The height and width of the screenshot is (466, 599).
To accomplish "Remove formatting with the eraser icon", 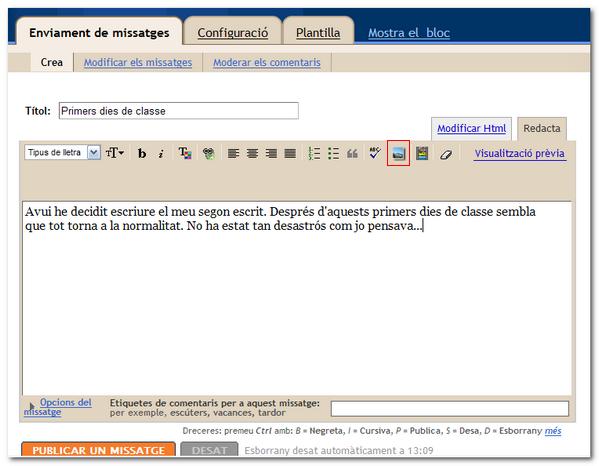I will point(446,154).
